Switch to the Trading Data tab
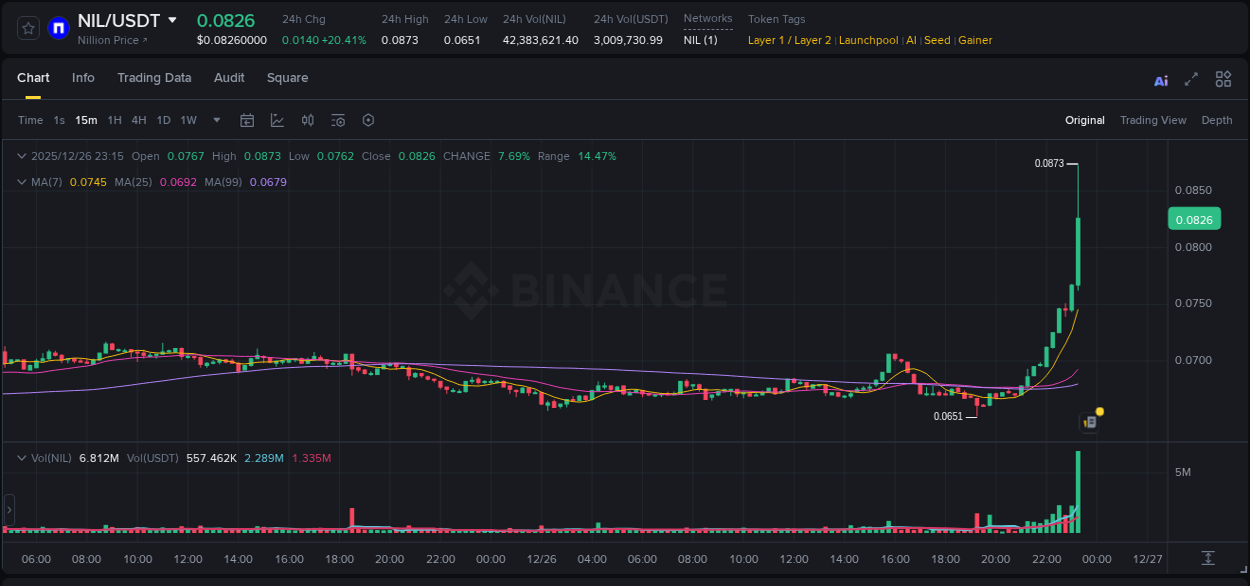The image size is (1250, 586). click(x=154, y=78)
